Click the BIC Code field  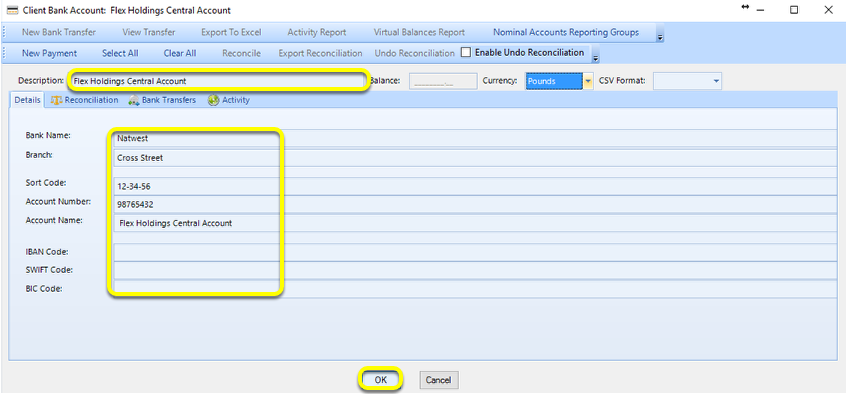pos(475,289)
